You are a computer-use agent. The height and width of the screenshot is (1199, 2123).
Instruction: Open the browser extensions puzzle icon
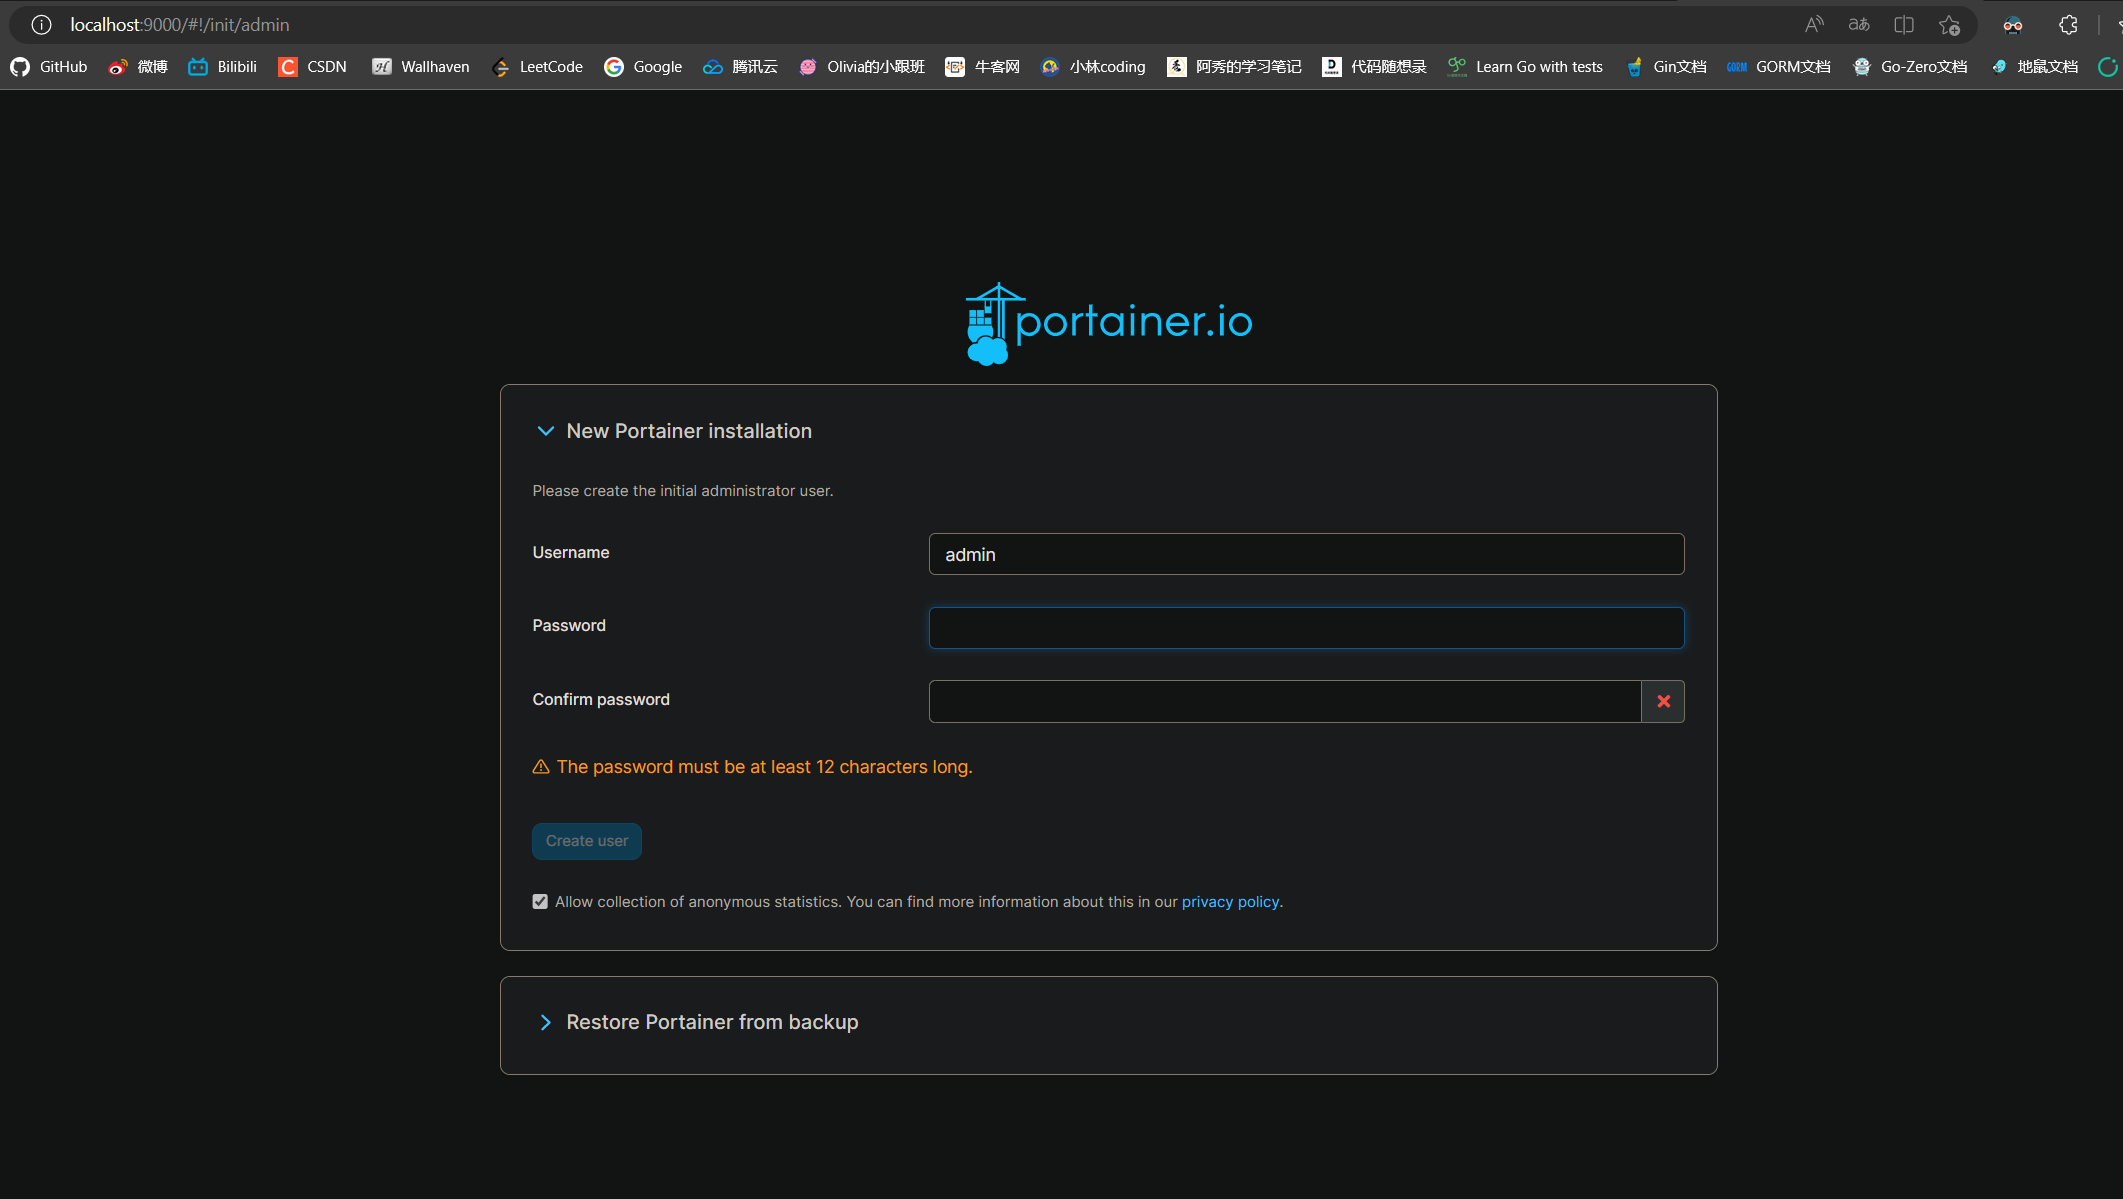pyautogui.click(x=2068, y=25)
